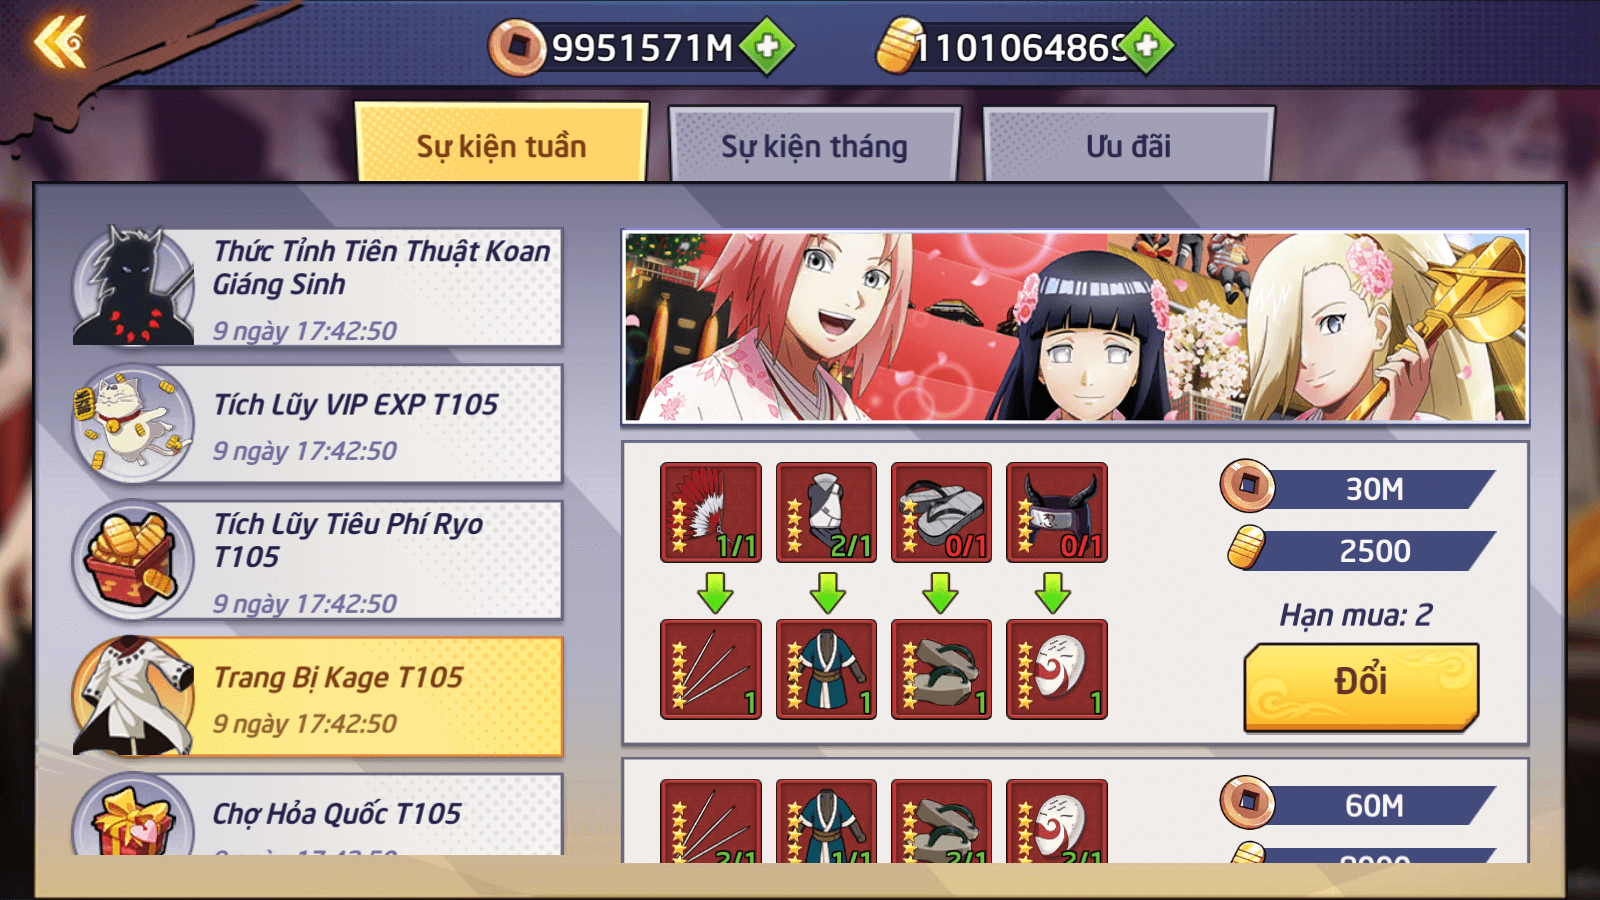View the needles reward item
The image size is (1600, 900).
(711, 669)
